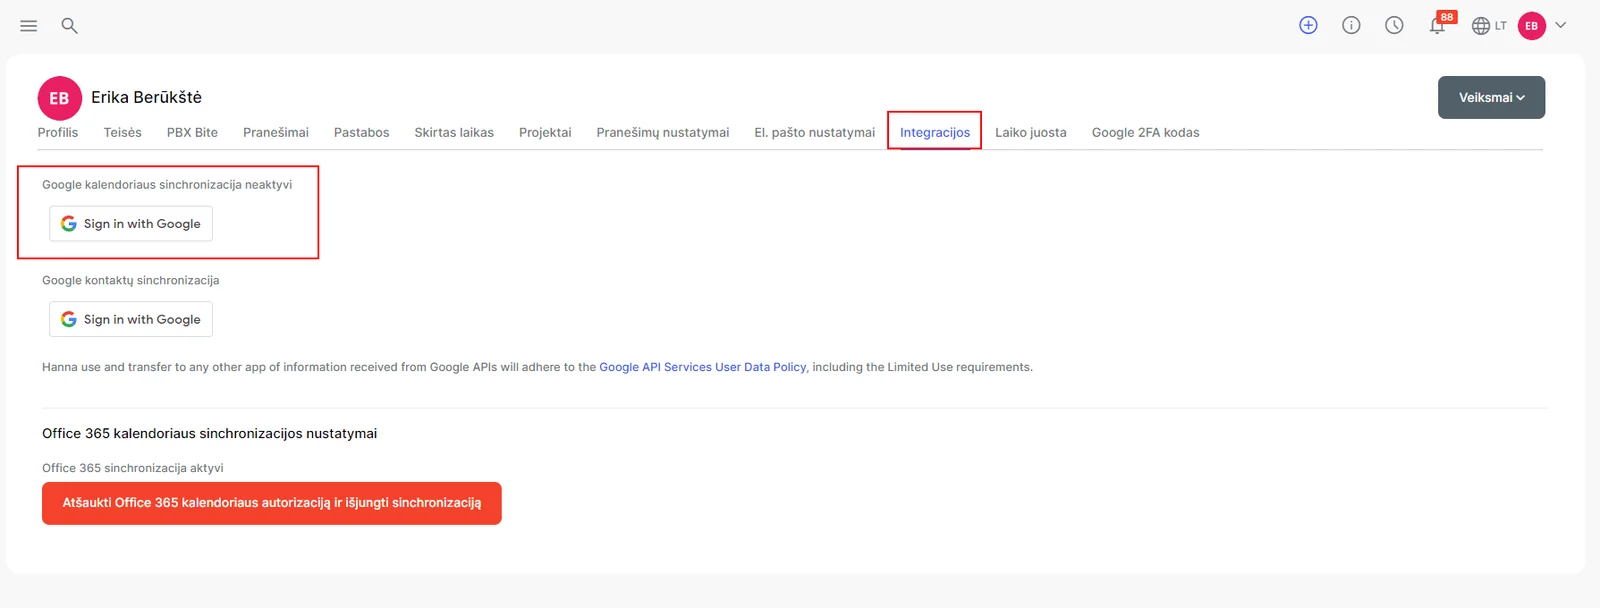This screenshot has height=608, width=1600.
Task: Select the Integracijos tab
Action: point(935,132)
